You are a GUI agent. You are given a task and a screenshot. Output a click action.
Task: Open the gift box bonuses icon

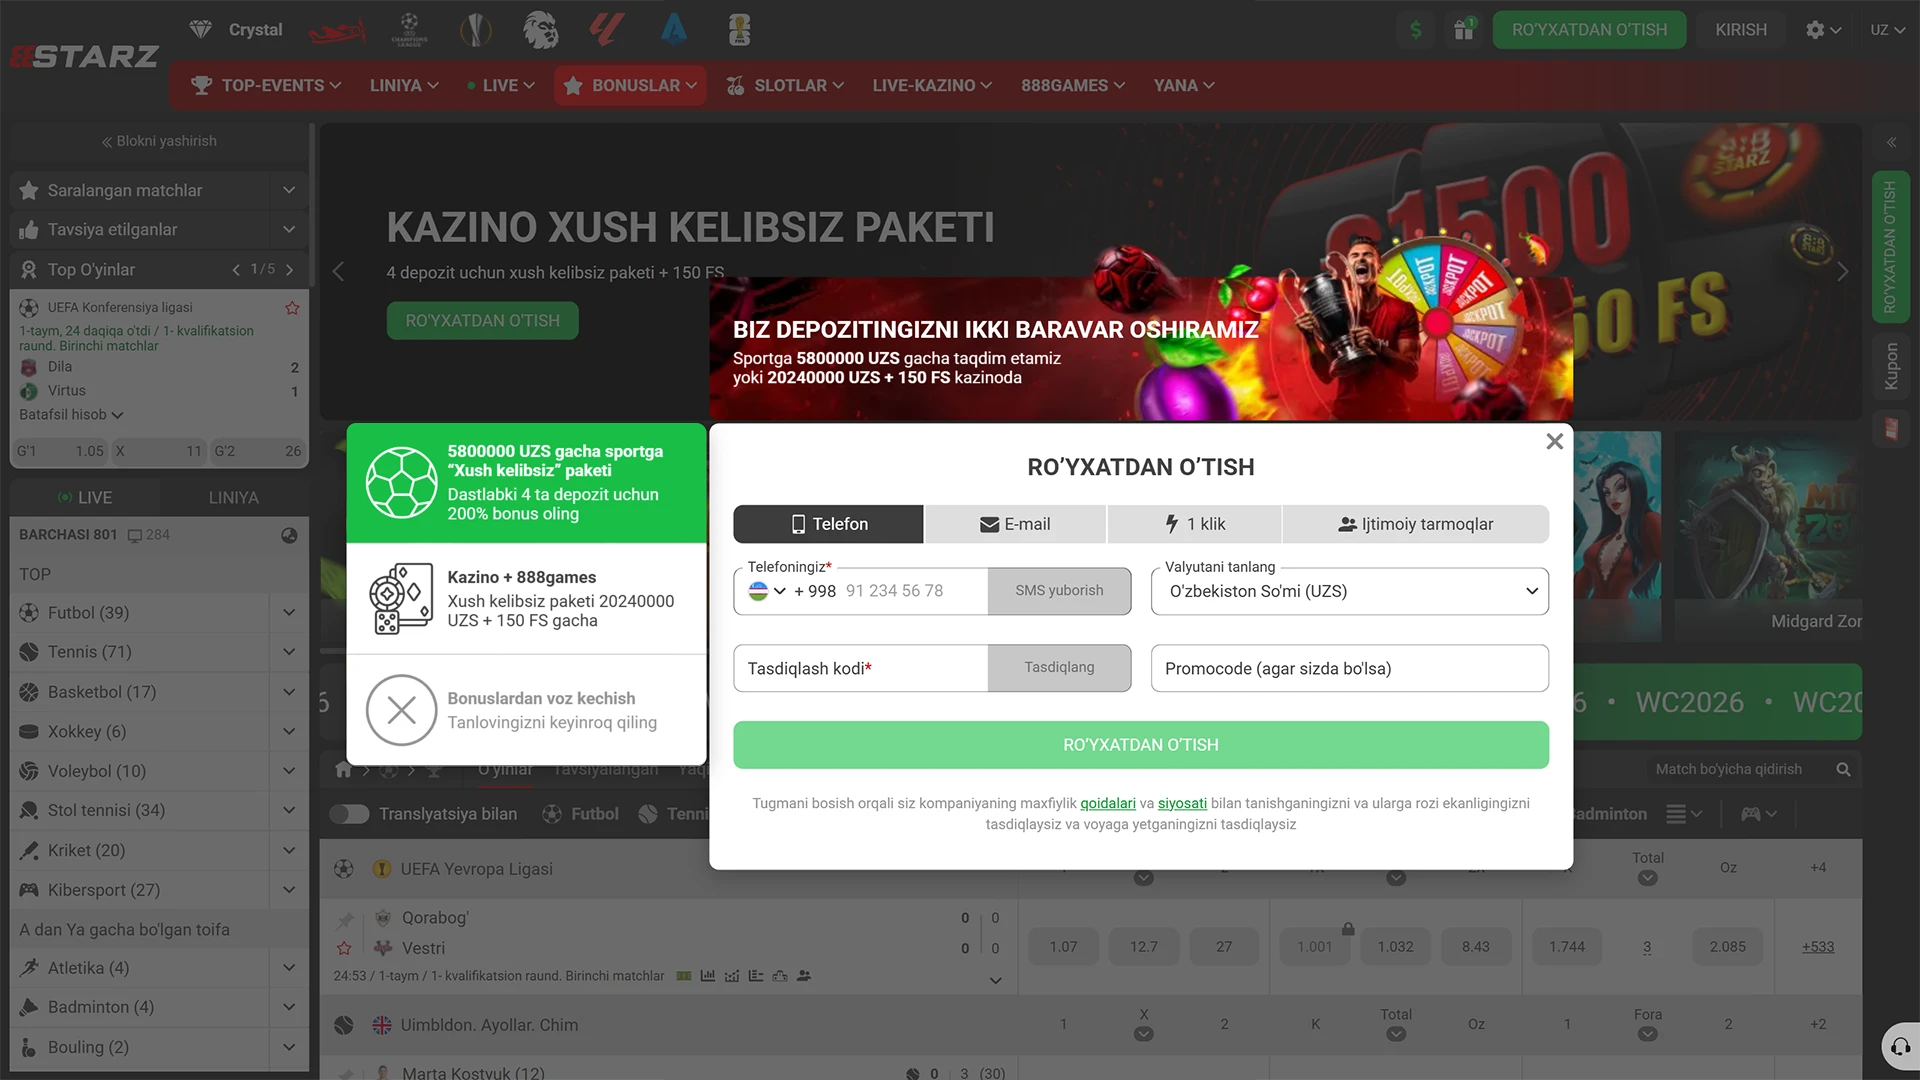pyautogui.click(x=1464, y=30)
